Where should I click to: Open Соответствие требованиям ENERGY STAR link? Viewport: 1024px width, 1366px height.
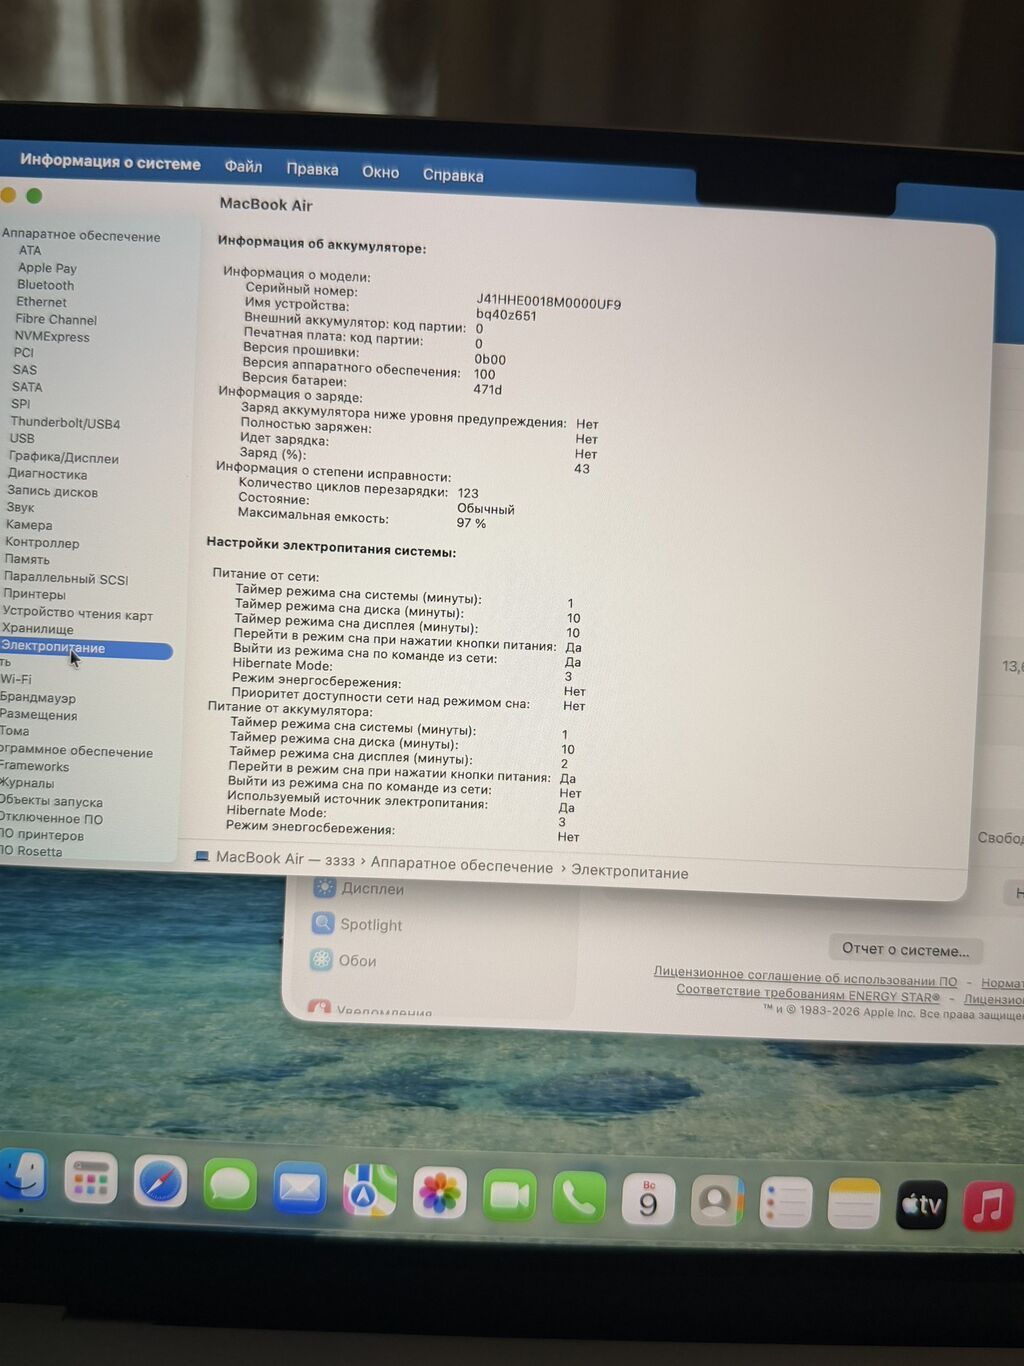click(808, 994)
